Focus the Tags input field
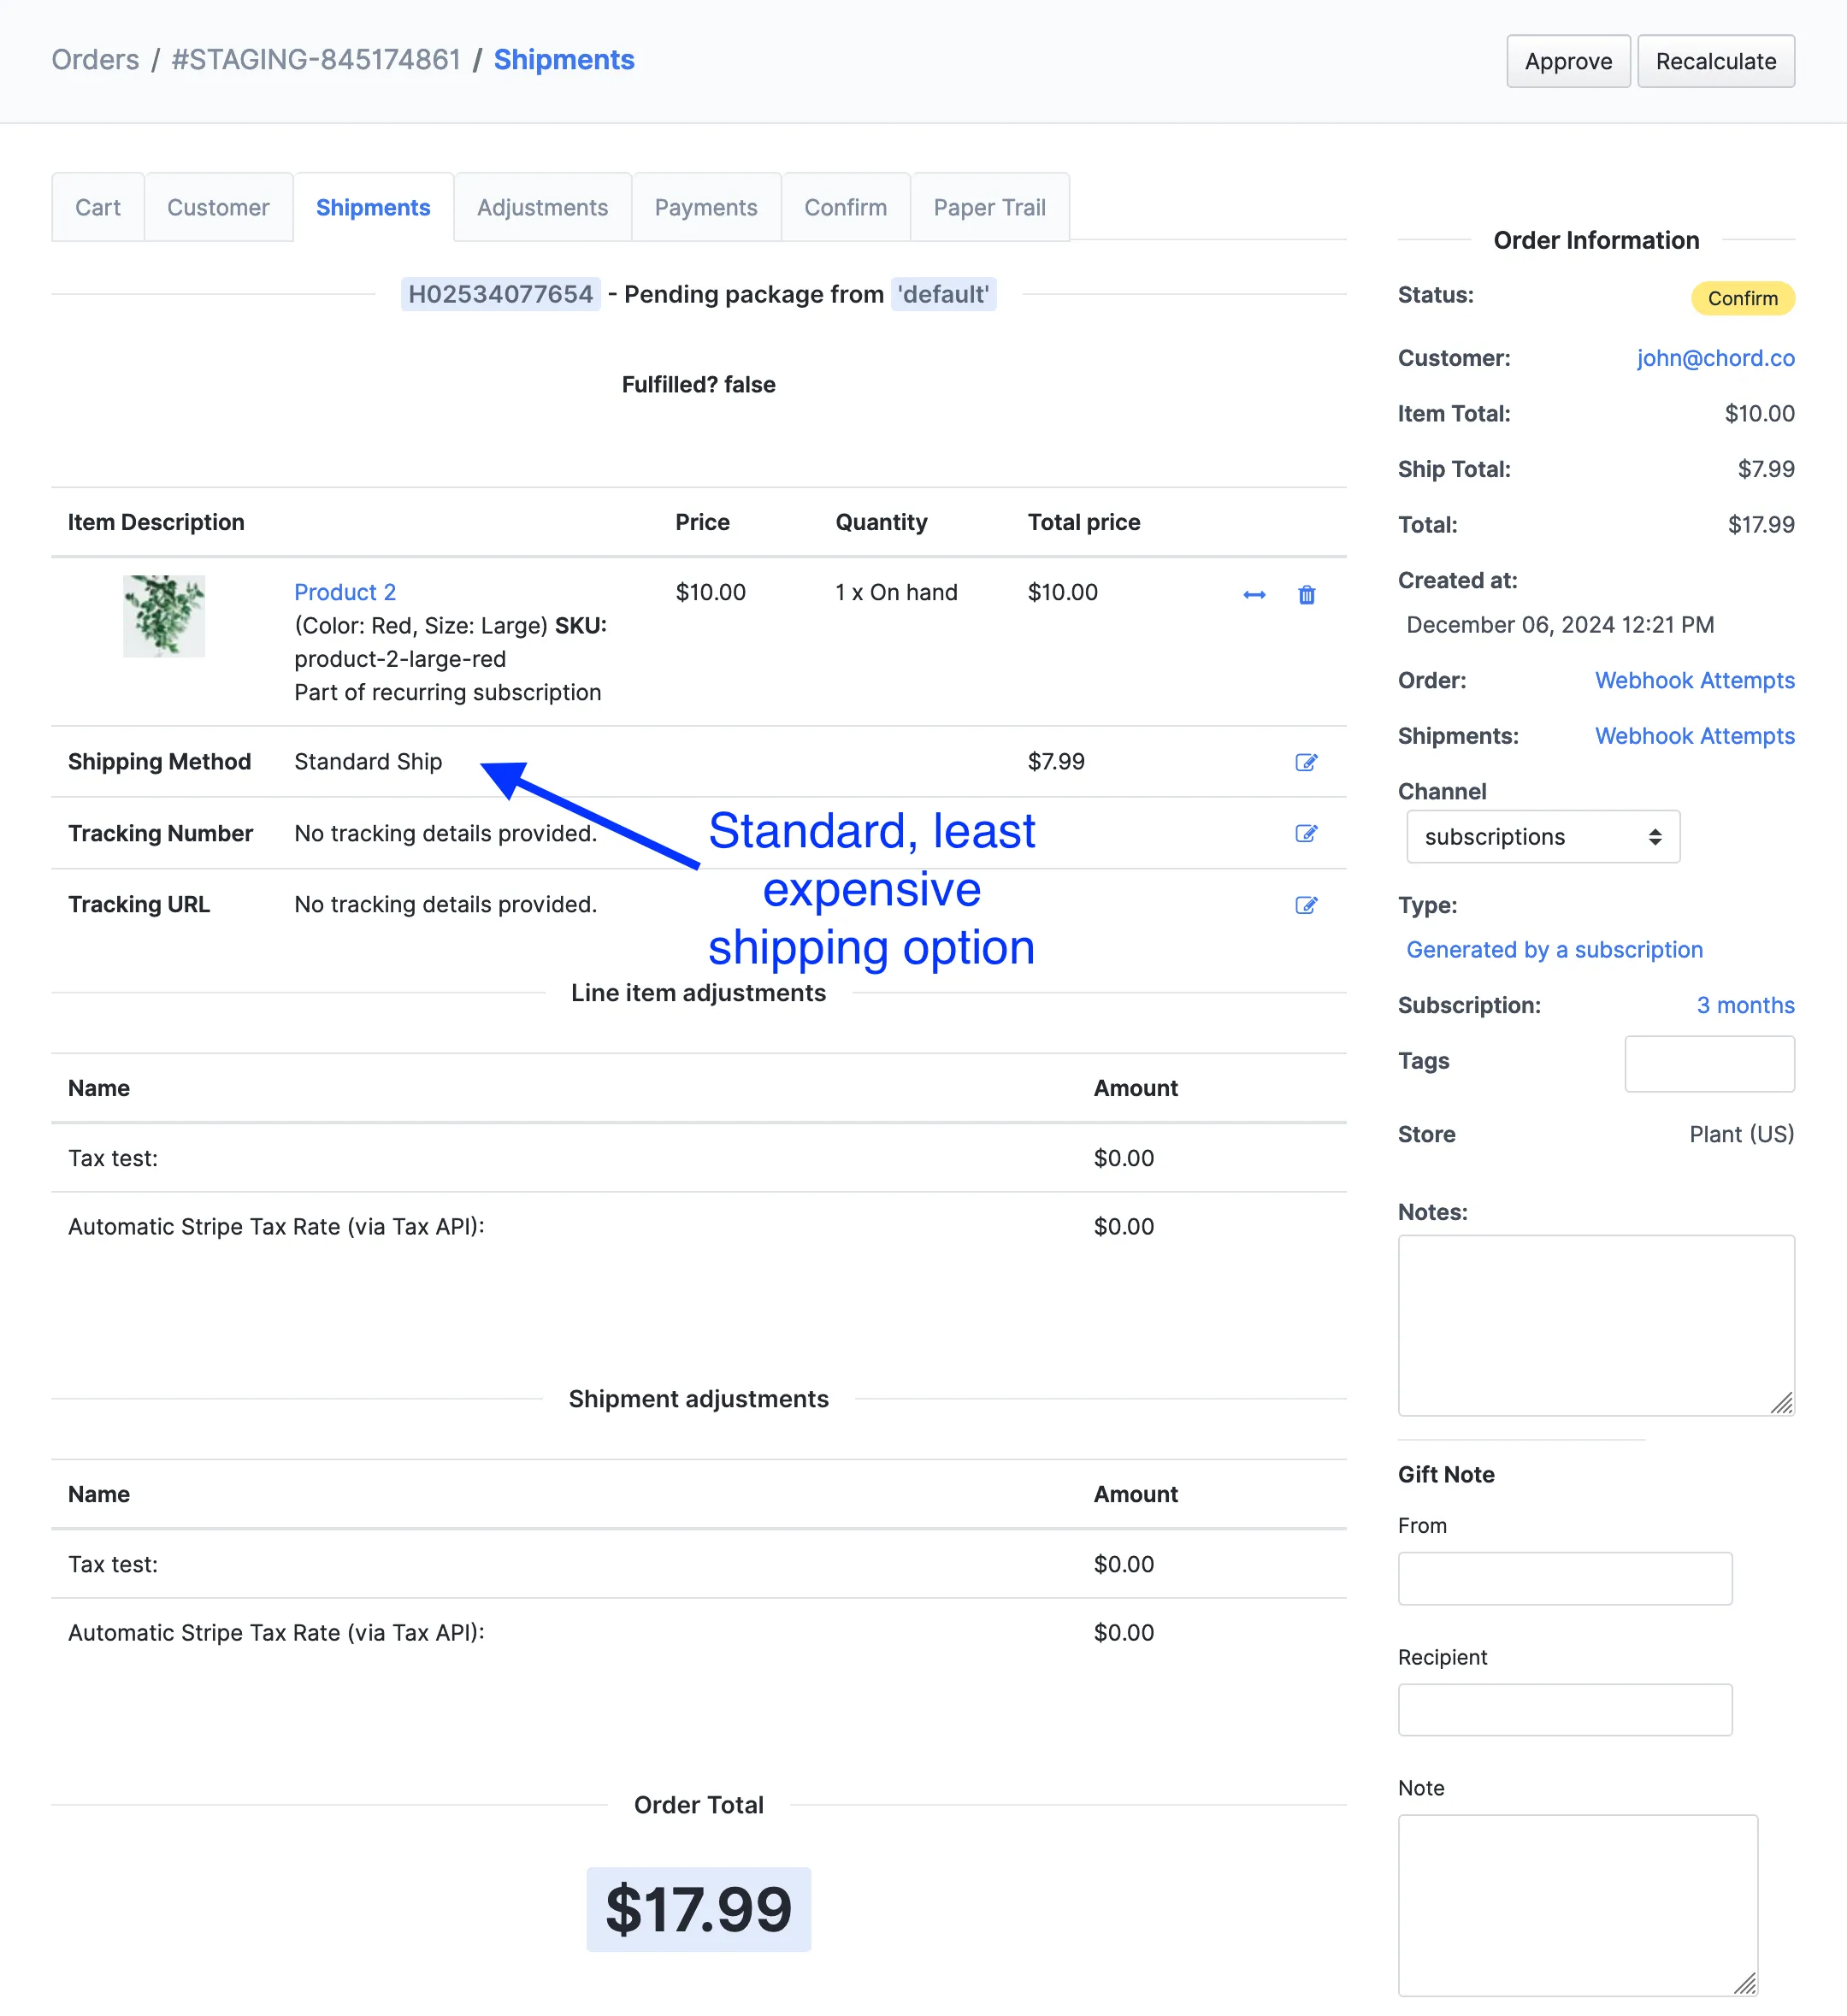The height and width of the screenshot is (2016, 1847). point(1710,1064)
